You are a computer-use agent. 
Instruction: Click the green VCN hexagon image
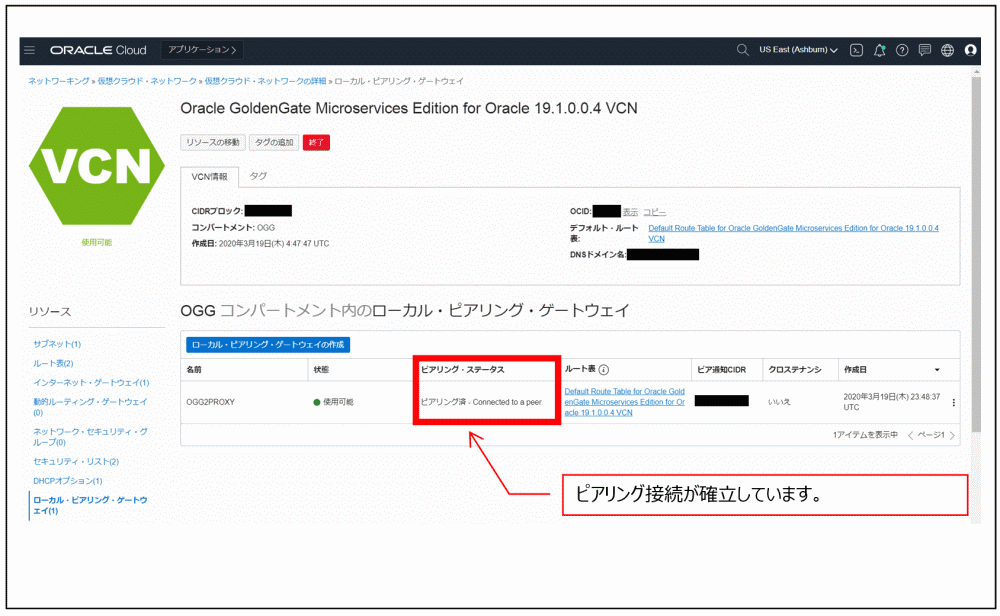(97, 166)
